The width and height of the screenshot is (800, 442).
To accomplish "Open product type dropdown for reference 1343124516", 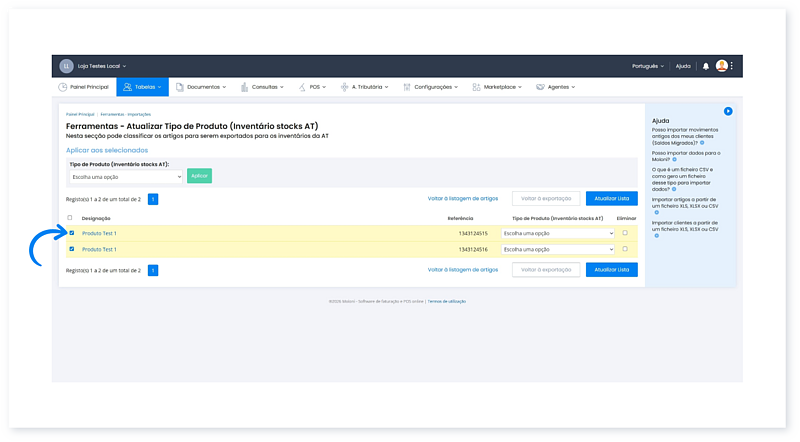I will (x=558, y=250).
